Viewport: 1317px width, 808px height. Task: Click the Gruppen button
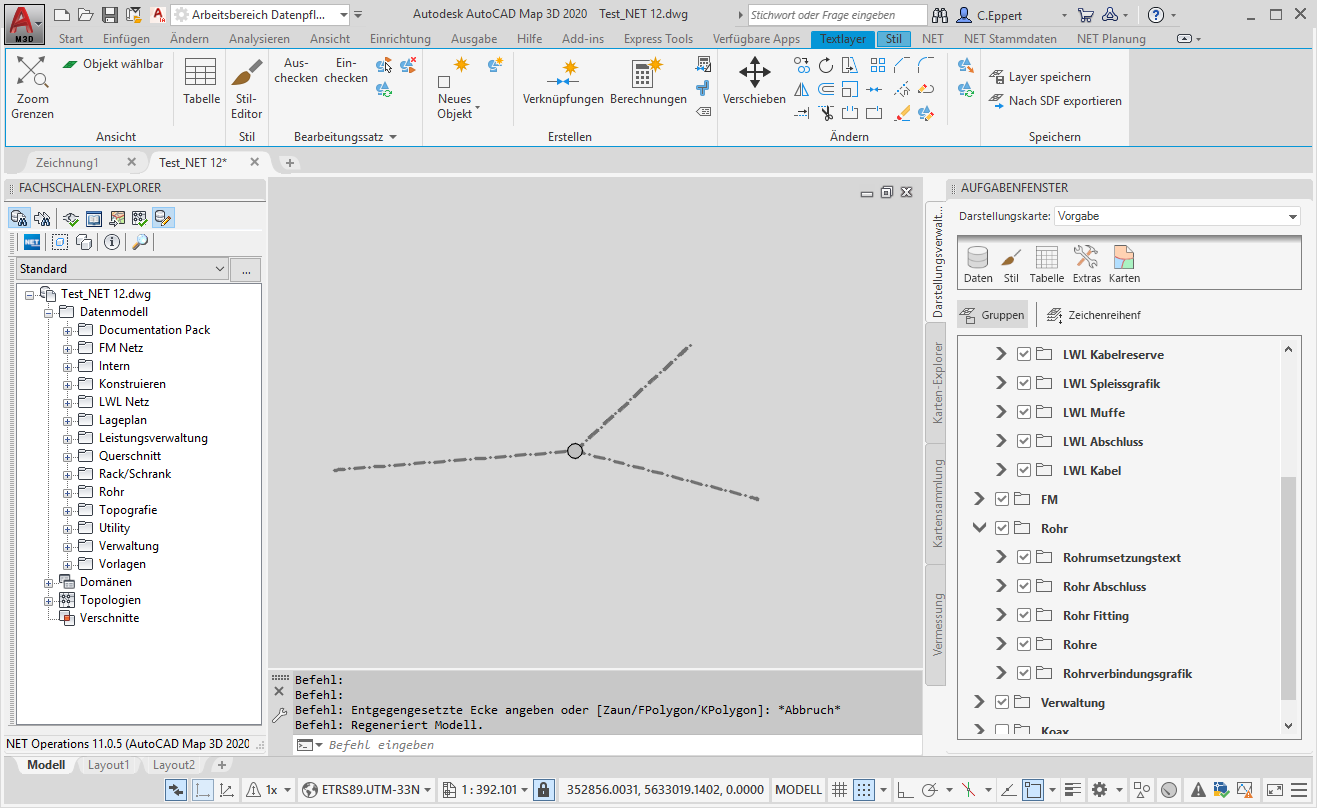click(992, 315)
